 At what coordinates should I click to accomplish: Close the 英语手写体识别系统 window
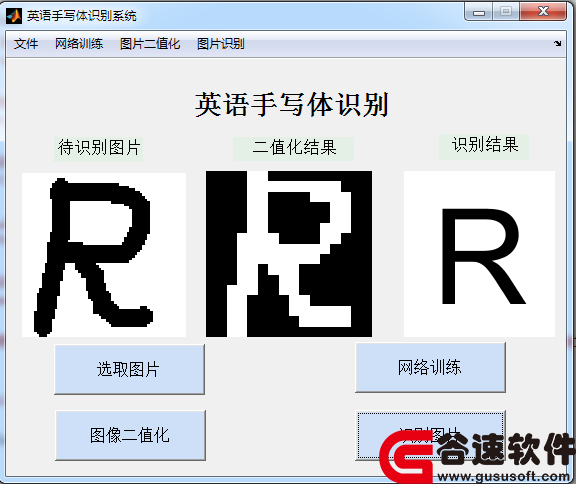click(x=543, y=12)
